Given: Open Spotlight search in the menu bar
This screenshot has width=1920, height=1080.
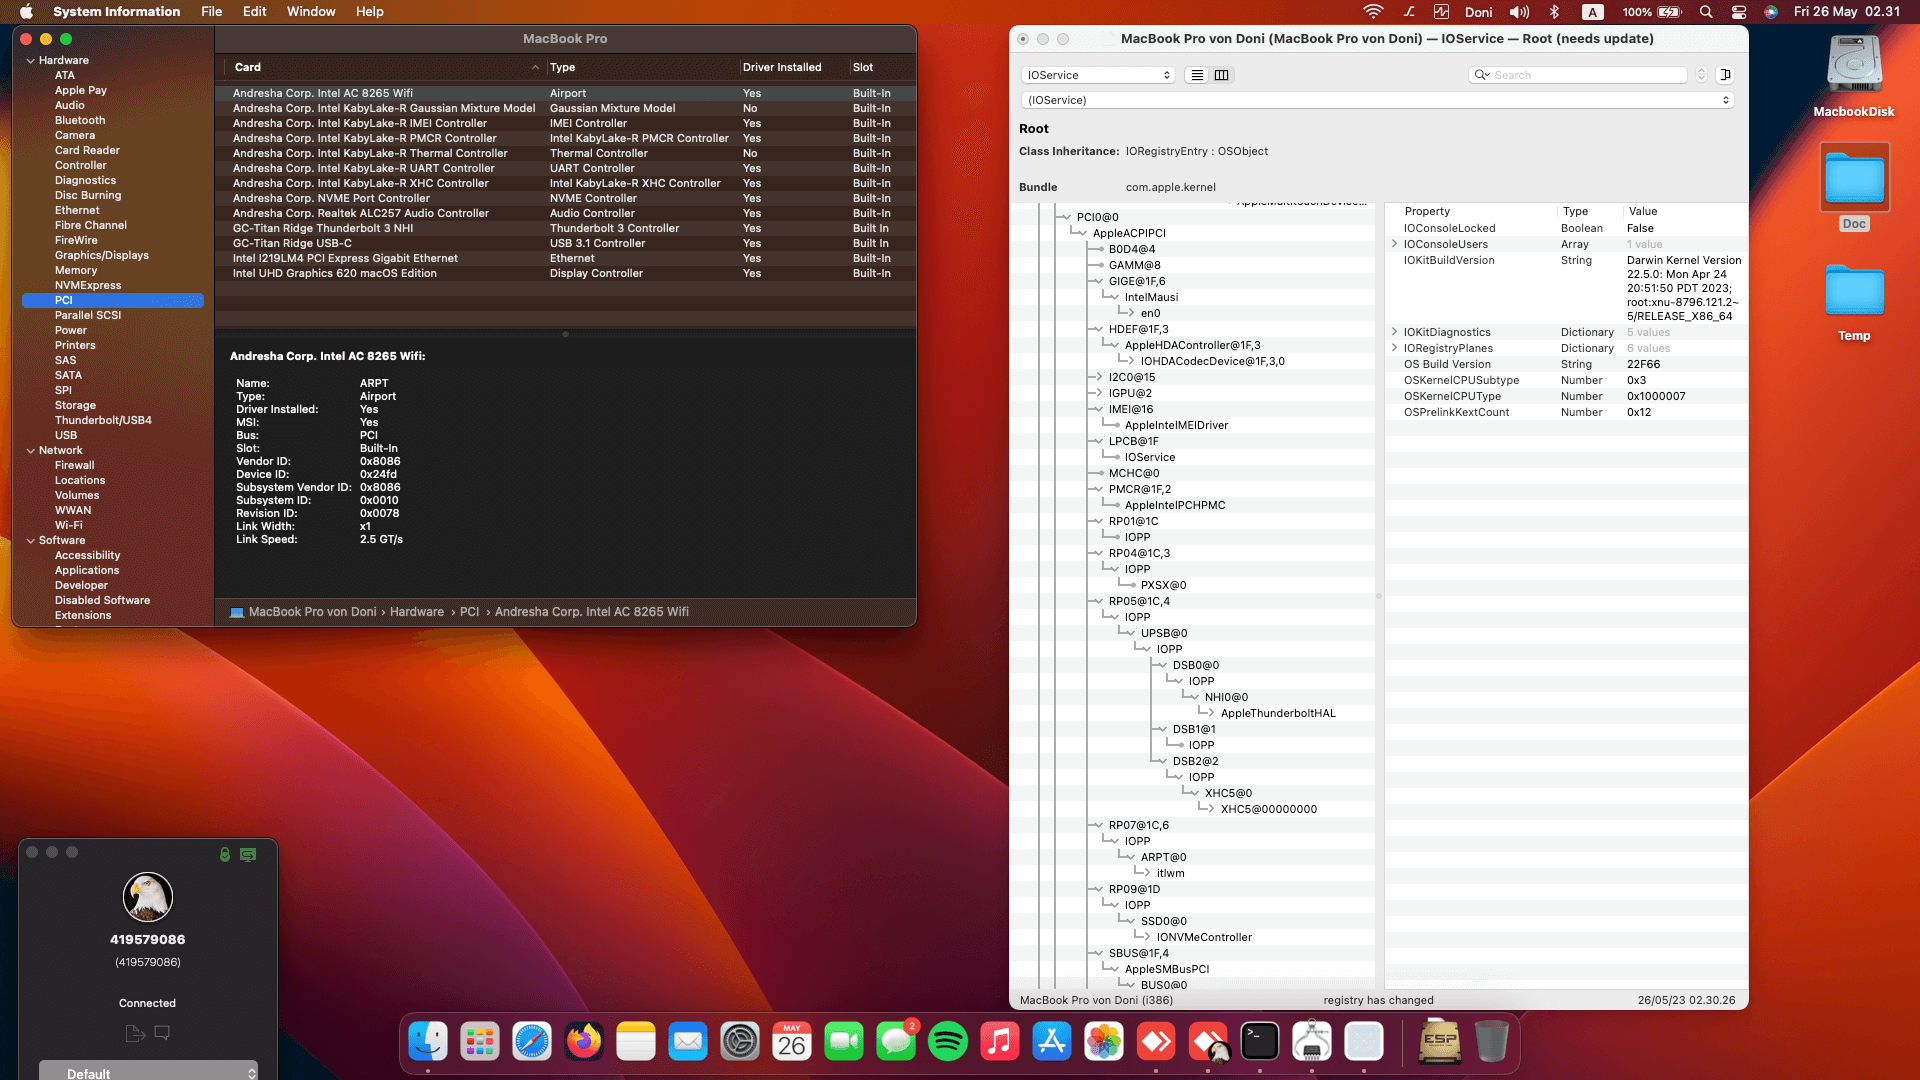Looking at the screenshot, I should click(x=1705, y=12).
